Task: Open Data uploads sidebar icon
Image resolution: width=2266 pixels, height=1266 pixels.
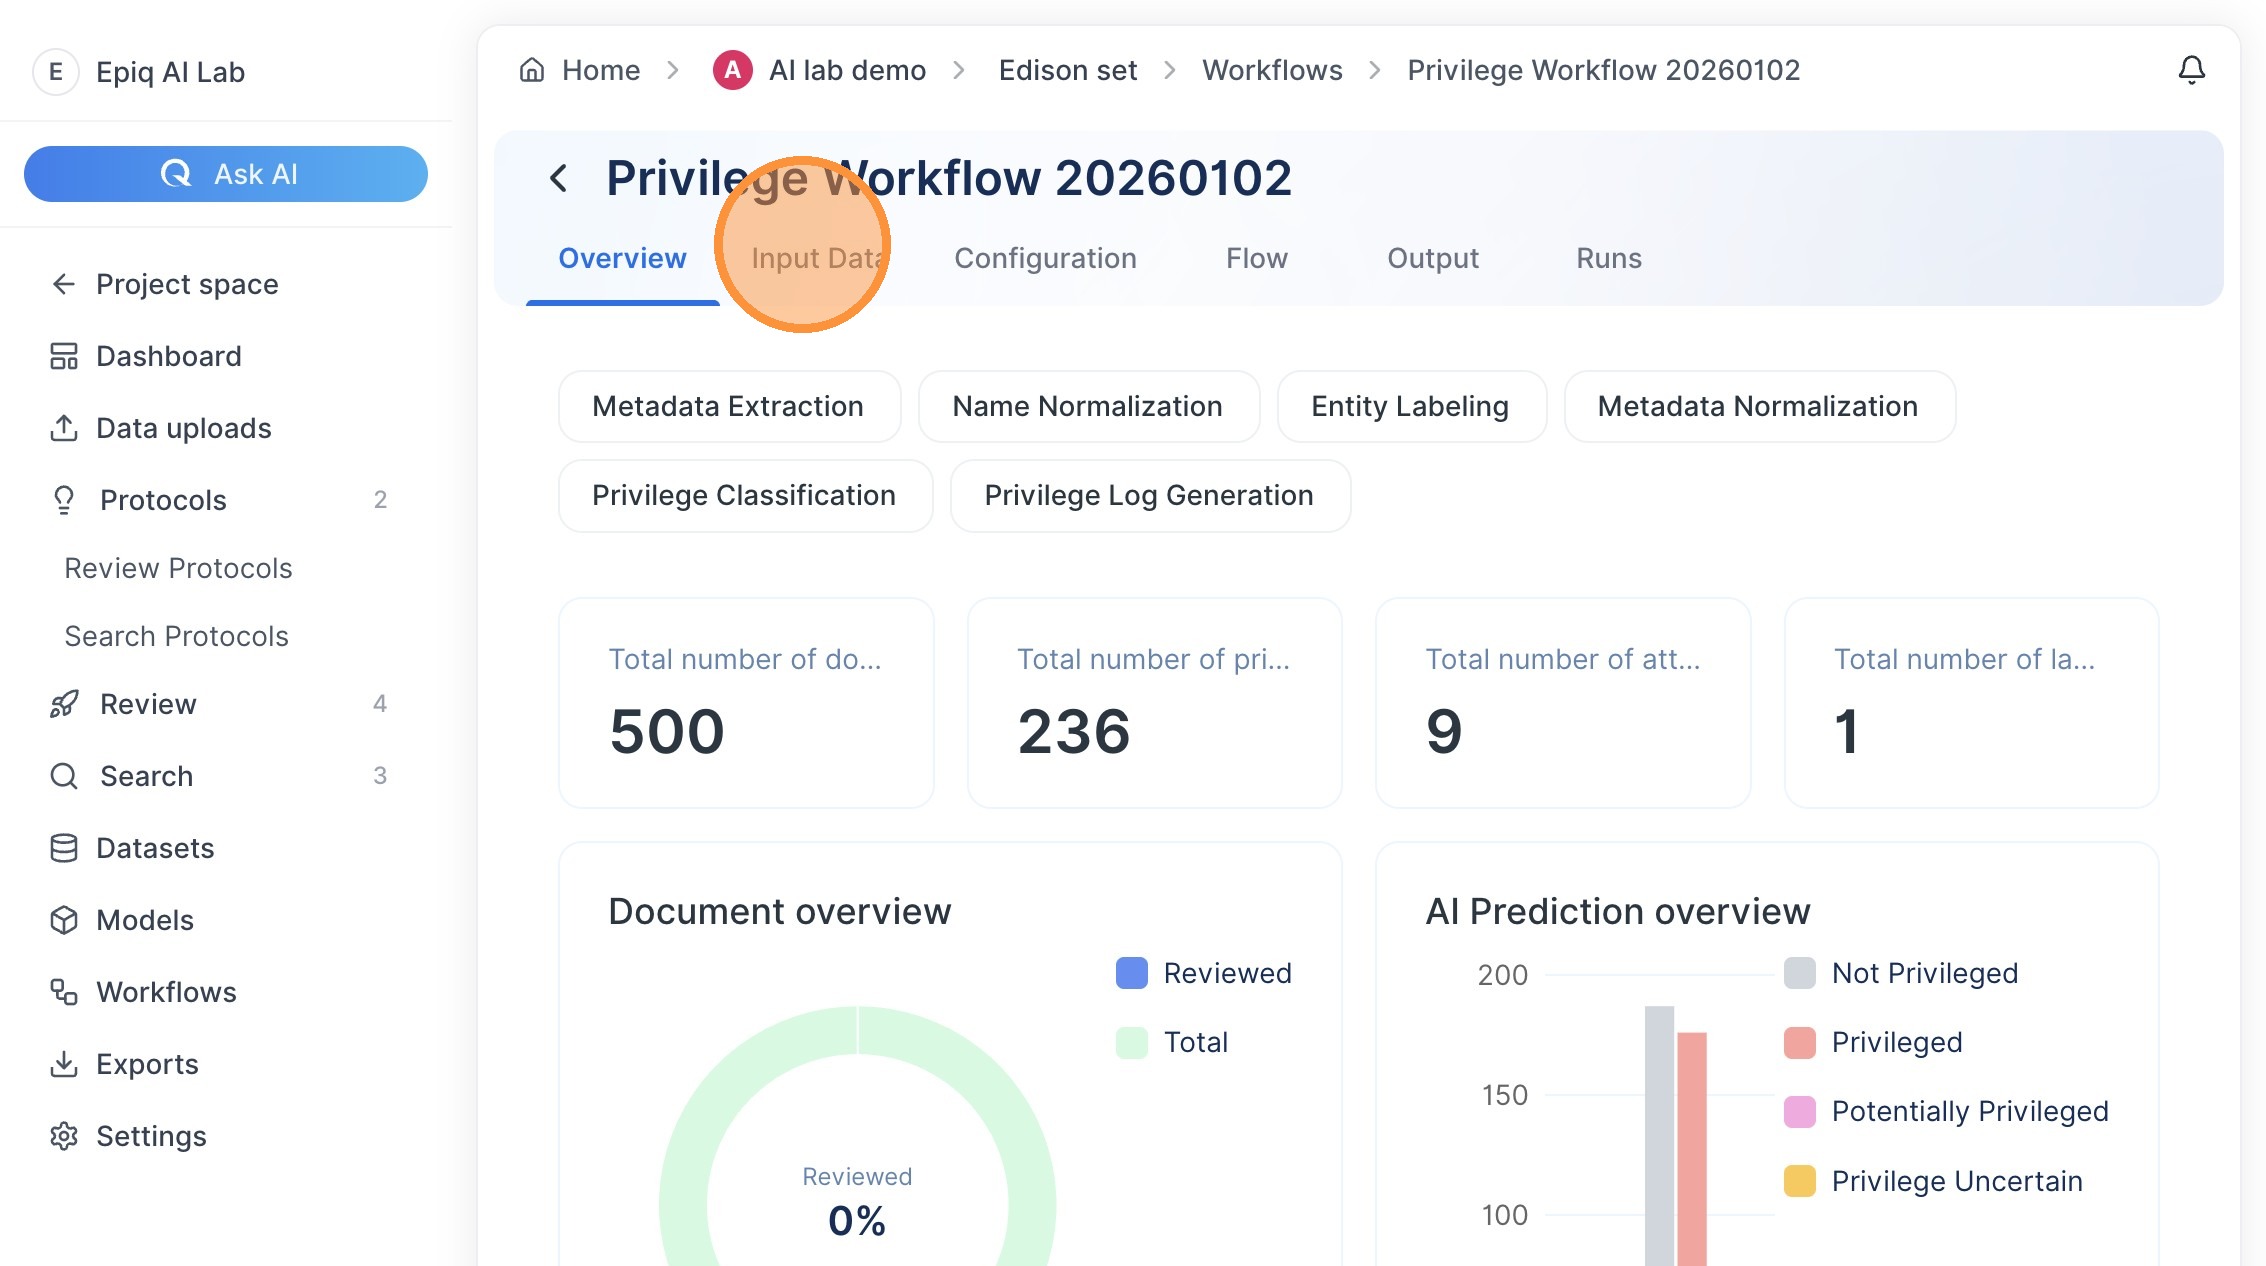Action: pyautogui.click(x=64, y=428)
